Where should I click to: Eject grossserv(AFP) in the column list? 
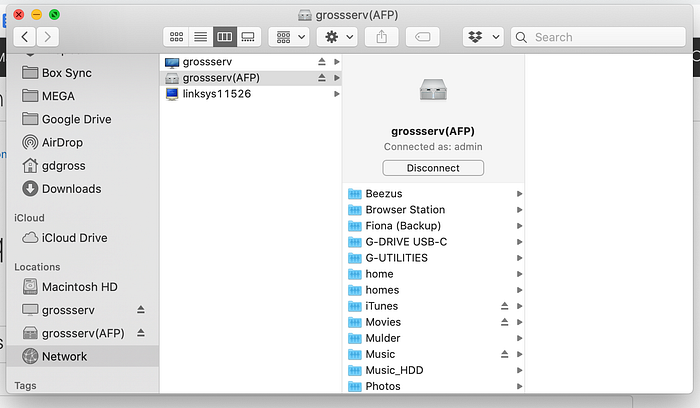(322, 78)
